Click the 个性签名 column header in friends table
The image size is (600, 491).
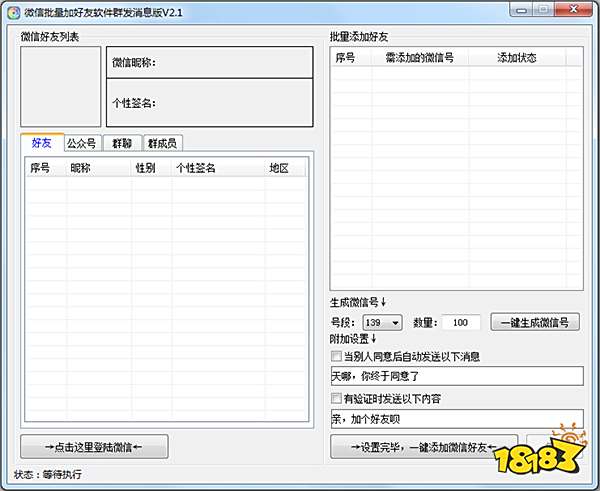[x=218, y=168]
